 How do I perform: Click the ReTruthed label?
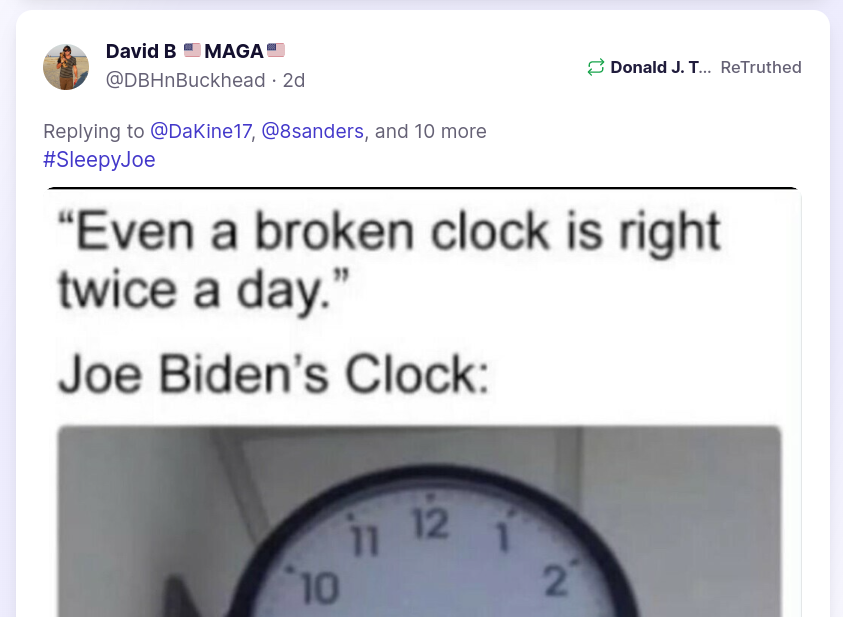(x=761, y=67)
